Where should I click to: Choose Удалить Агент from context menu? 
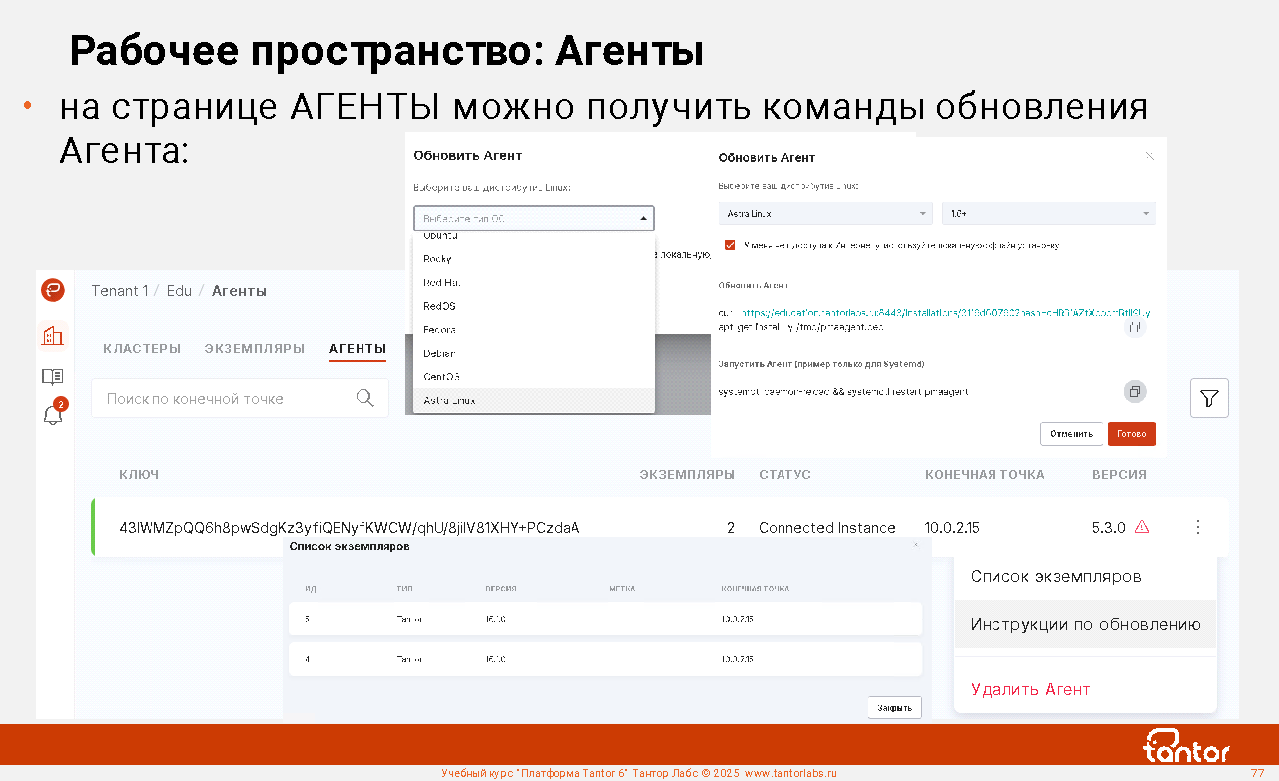[1030, 689]
